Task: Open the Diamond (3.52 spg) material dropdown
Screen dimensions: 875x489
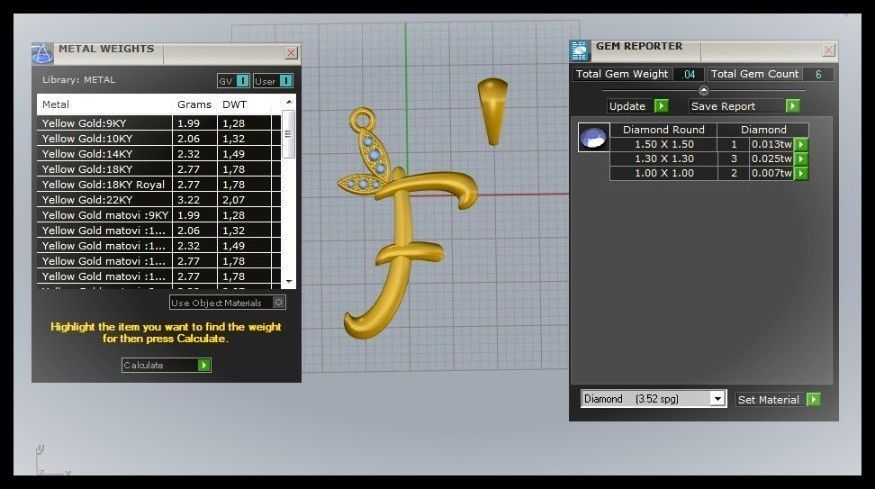Action: pyautogui.click(x=718, y=399)
